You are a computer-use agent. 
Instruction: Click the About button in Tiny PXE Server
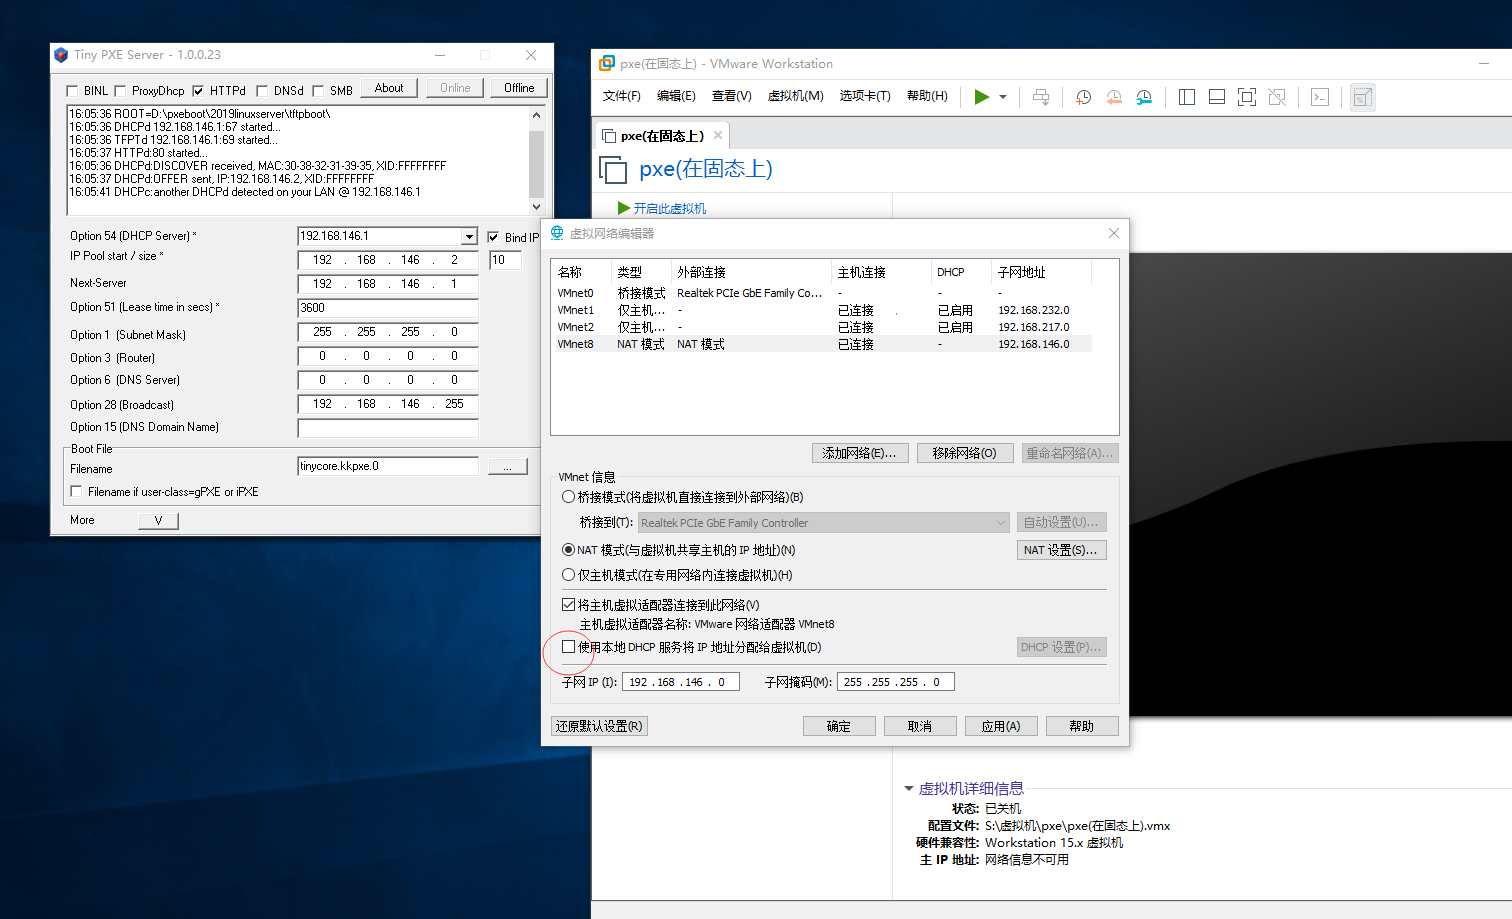pyautogui.click(x=389, y=88)
